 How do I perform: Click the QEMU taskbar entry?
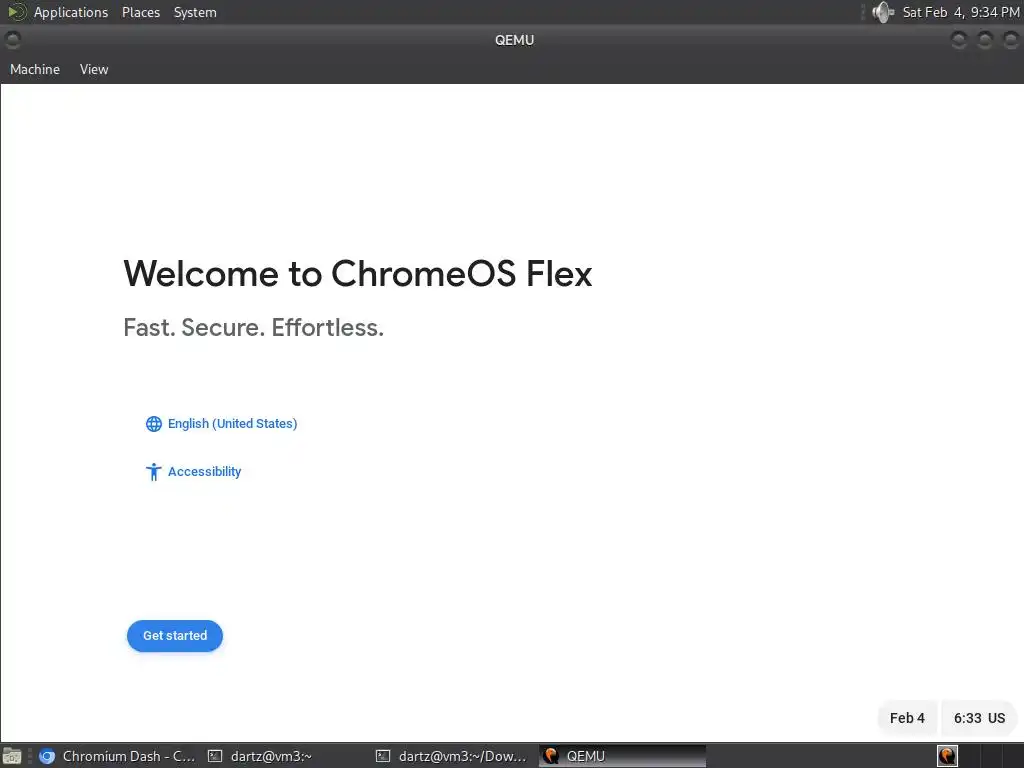click(622, 756)
